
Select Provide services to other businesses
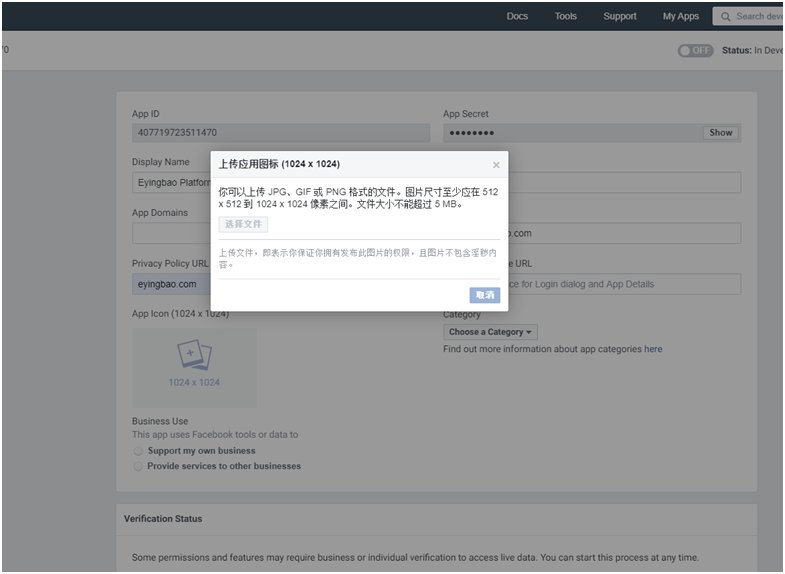(138, 466)
